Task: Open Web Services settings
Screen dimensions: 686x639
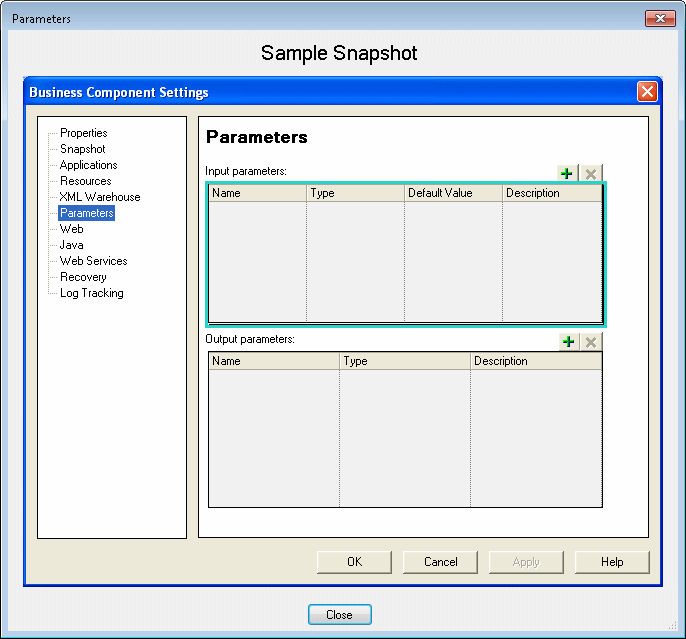Action: point(93,261)
